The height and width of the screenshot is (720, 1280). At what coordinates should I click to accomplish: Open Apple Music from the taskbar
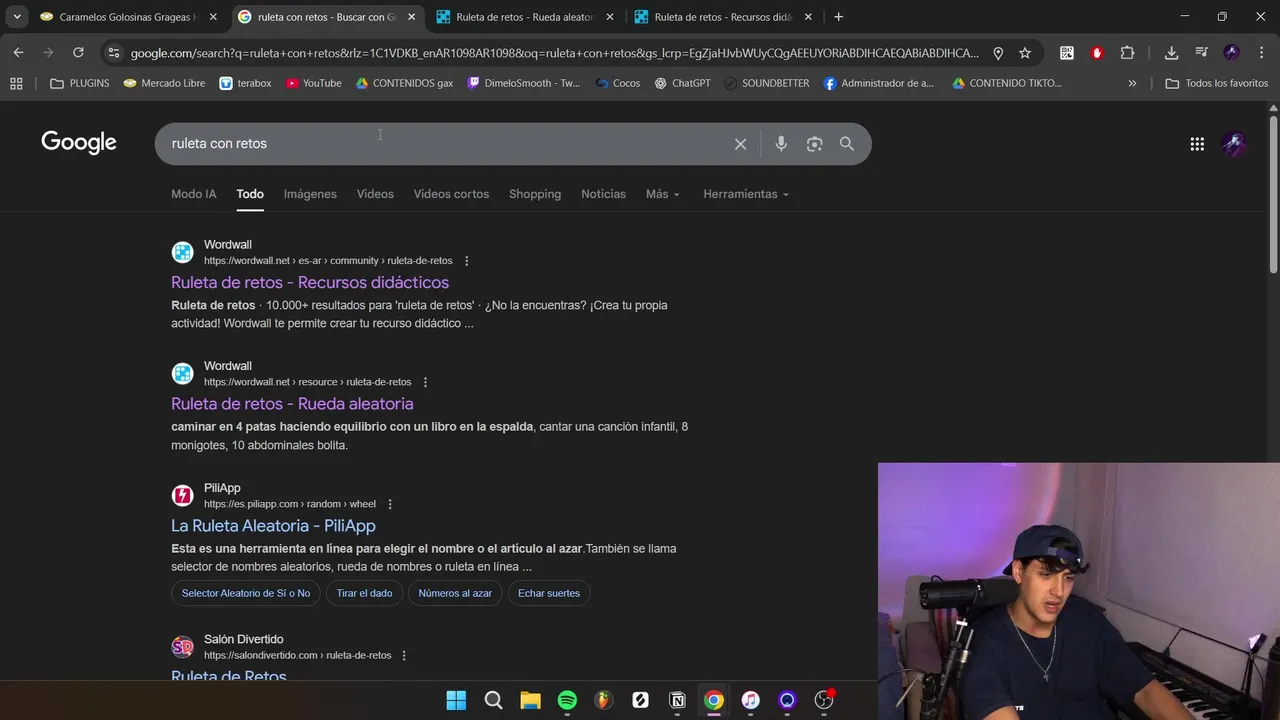(x=750, y=700)
